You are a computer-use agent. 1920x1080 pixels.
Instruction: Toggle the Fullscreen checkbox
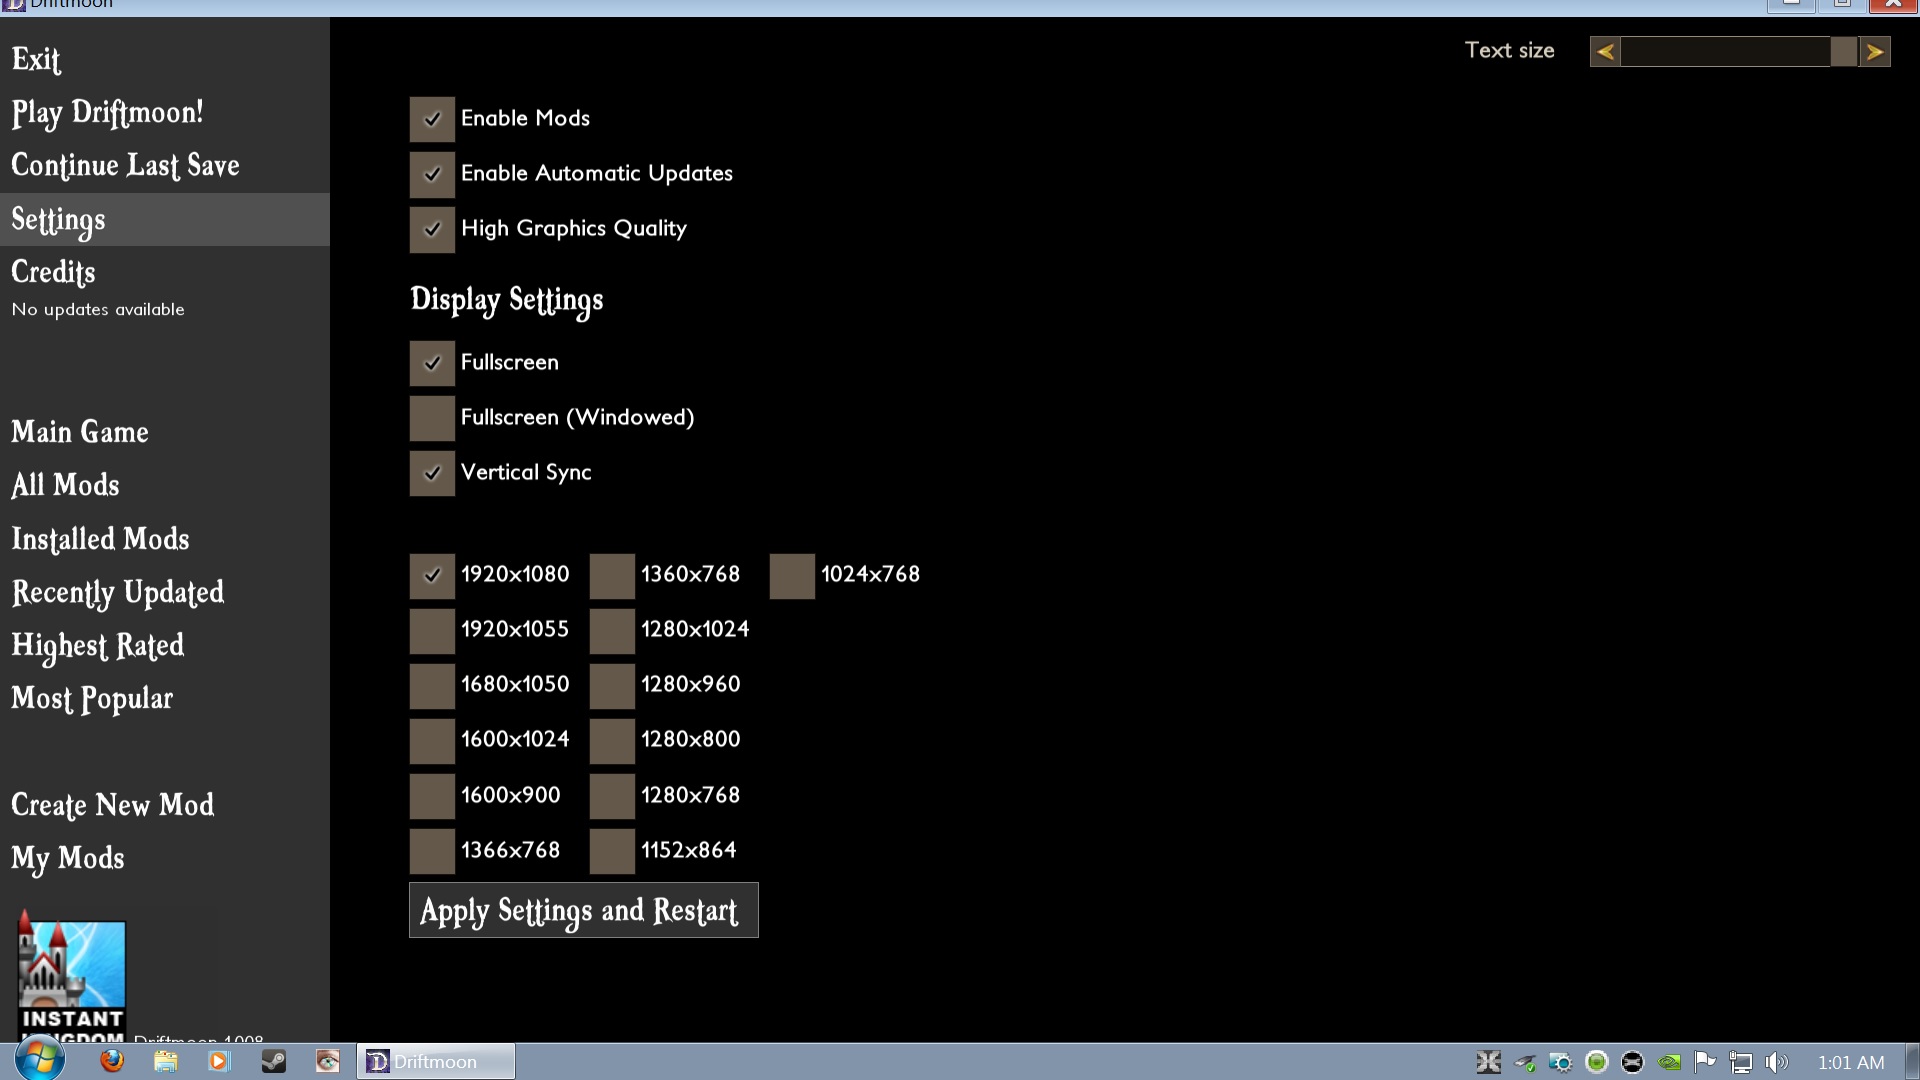(432, 363)
